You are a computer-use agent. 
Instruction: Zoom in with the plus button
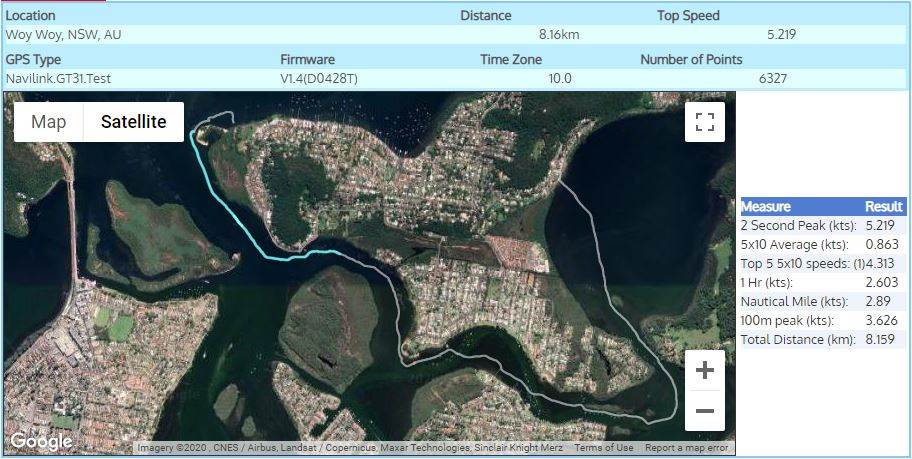click(705, 370)
